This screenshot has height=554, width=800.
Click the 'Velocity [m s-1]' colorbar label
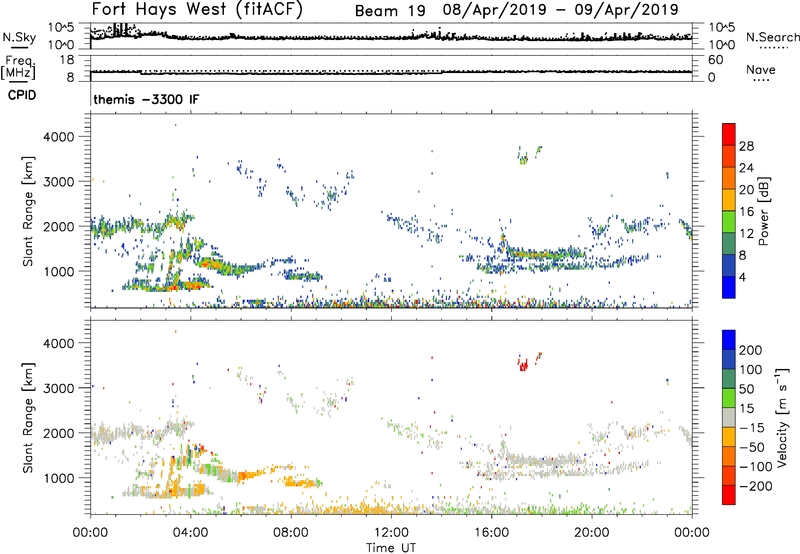pyautogui.click(x=781, y=417)
